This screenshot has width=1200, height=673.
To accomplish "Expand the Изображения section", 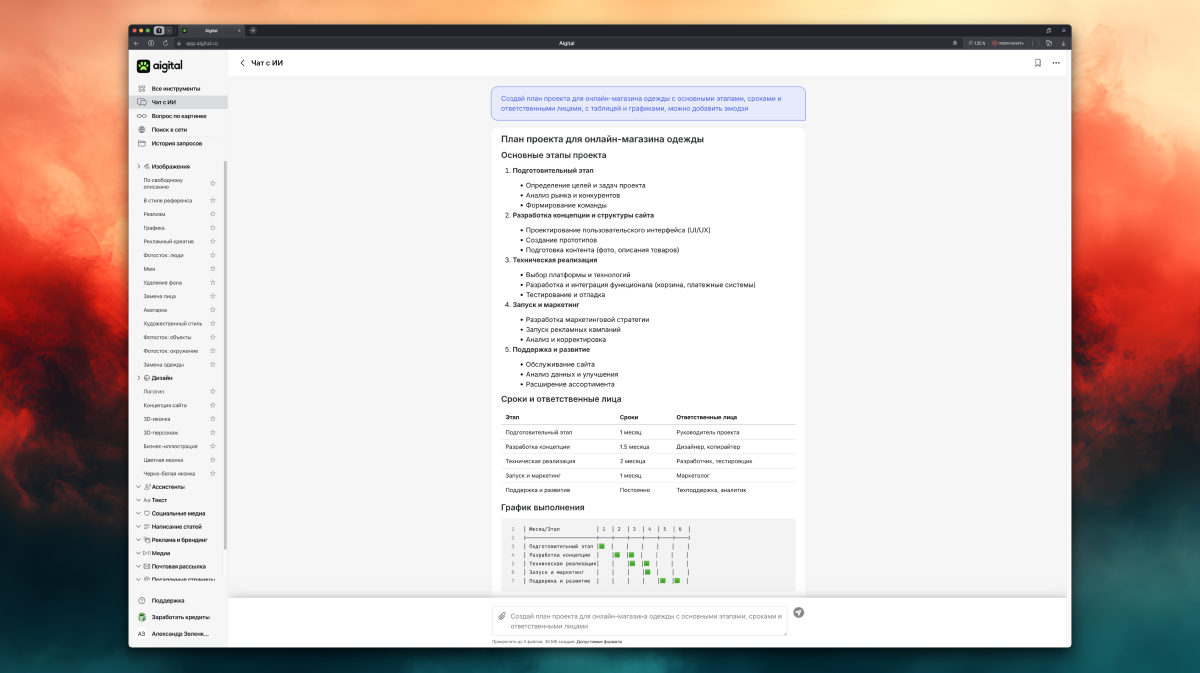I will point(138,166).
